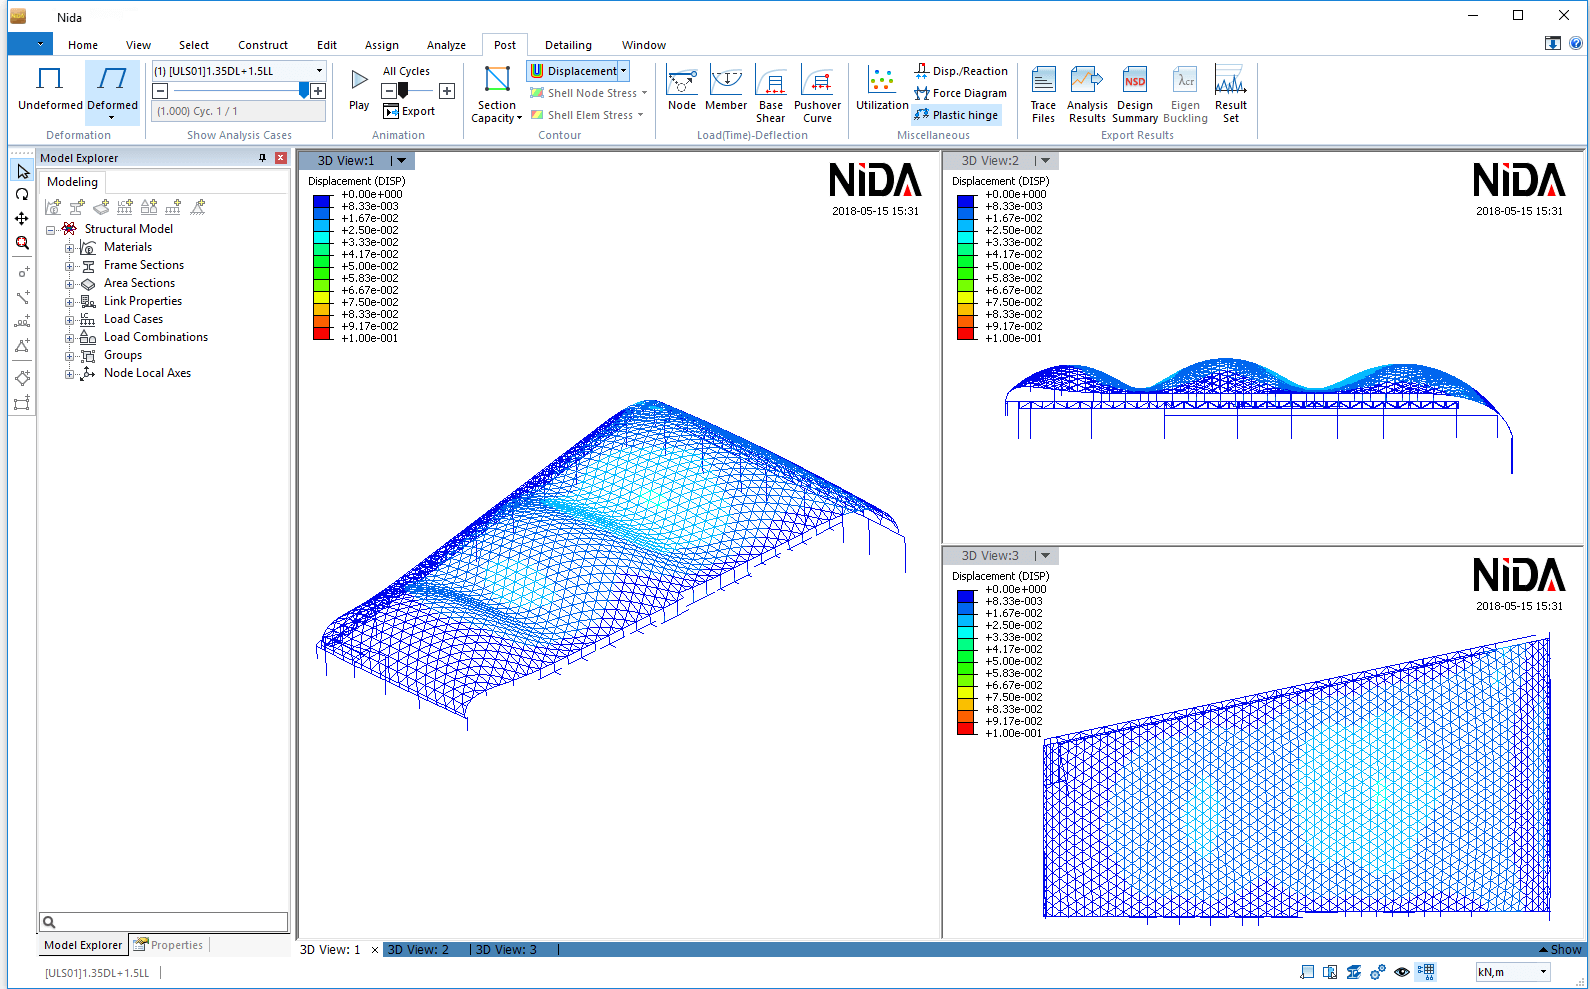Screen dimensions: 1590x989
Task: Play the deformation animation
Action: [359, 88]
